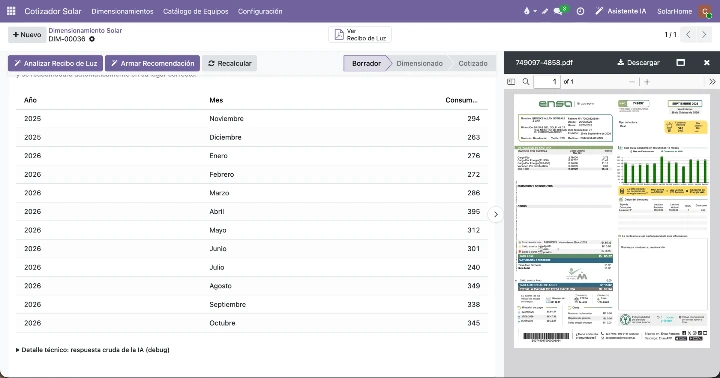Expand the debug tools dropdown arrow
The width and height of the screenshot is (720, 378).
[x=535, y=11]
